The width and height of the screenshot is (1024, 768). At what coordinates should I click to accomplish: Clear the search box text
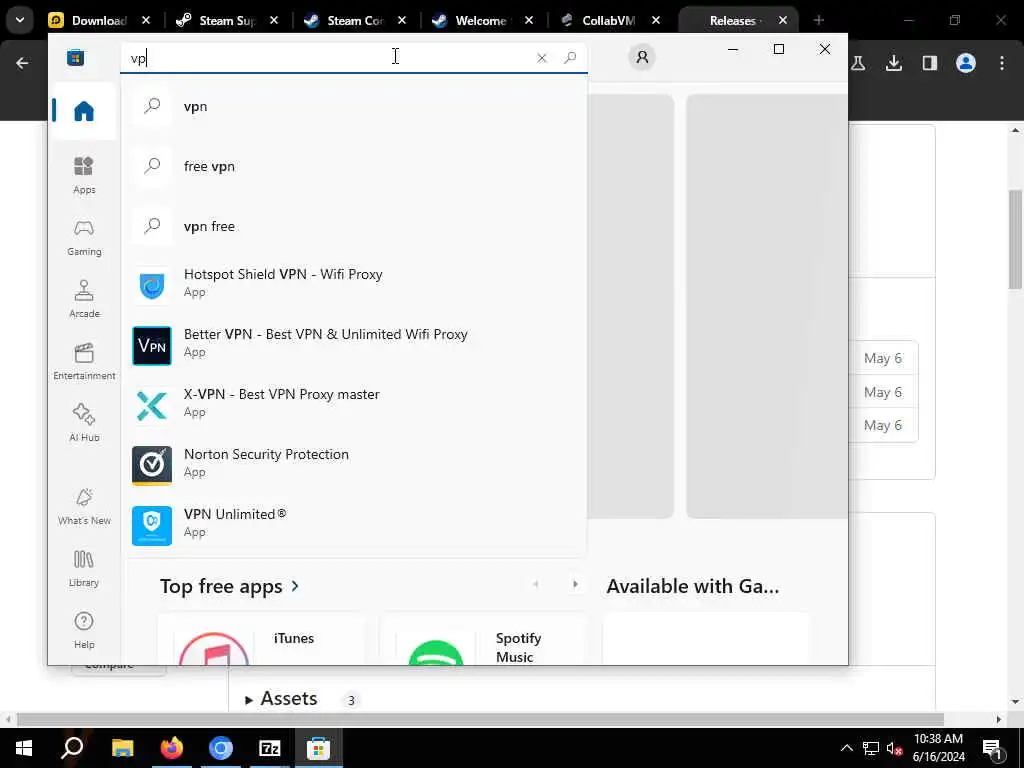point(541,58)
